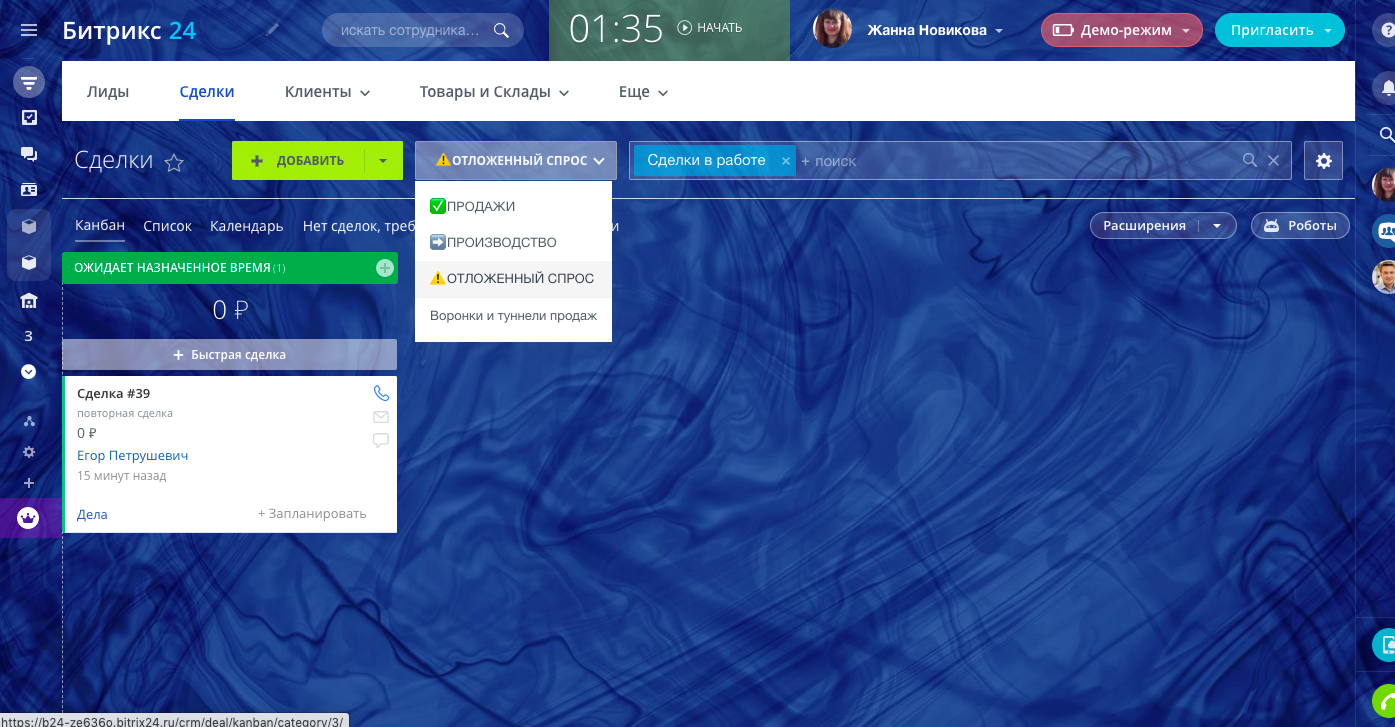Remove the Сделки в работе filter chip
The image size is (1395, 727).
pyautogui.click(x=786, y=160)
